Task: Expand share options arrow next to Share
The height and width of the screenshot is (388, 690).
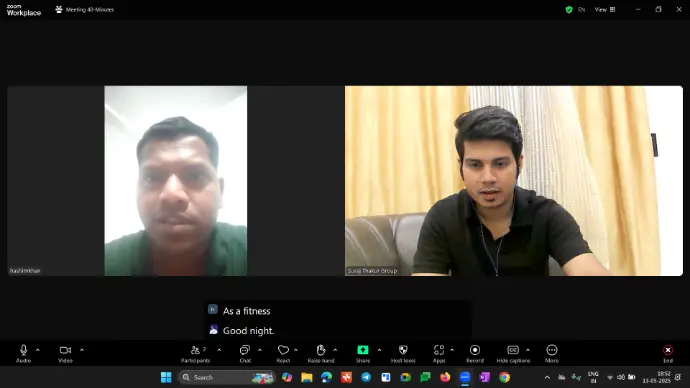Action: (x=379, y=350)
